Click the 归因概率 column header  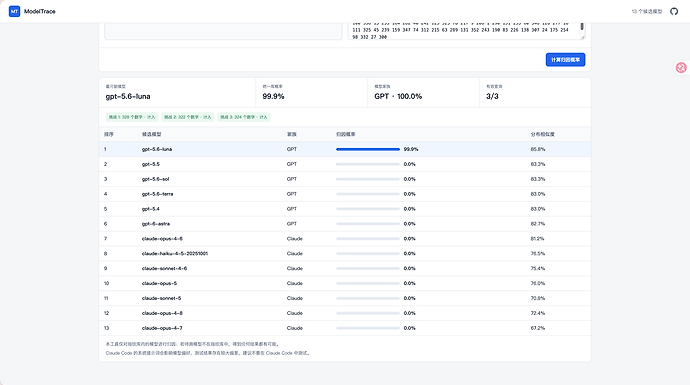coord(345,134)
